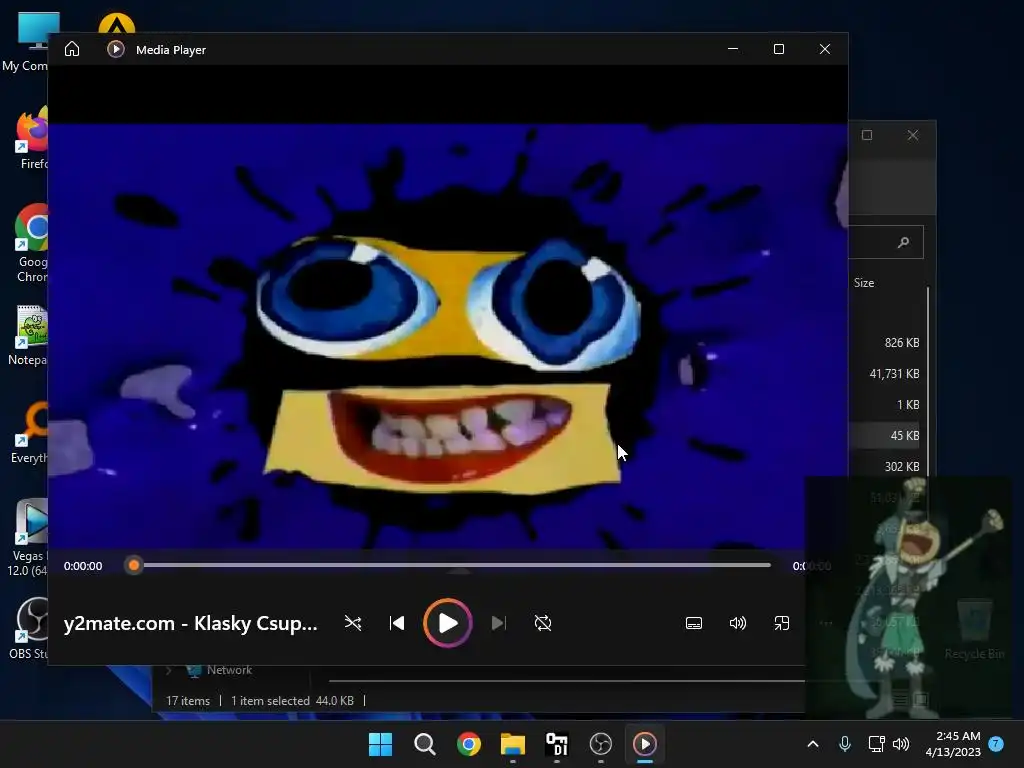
Task: Toggle repeat mode
Action: (543, 623)
